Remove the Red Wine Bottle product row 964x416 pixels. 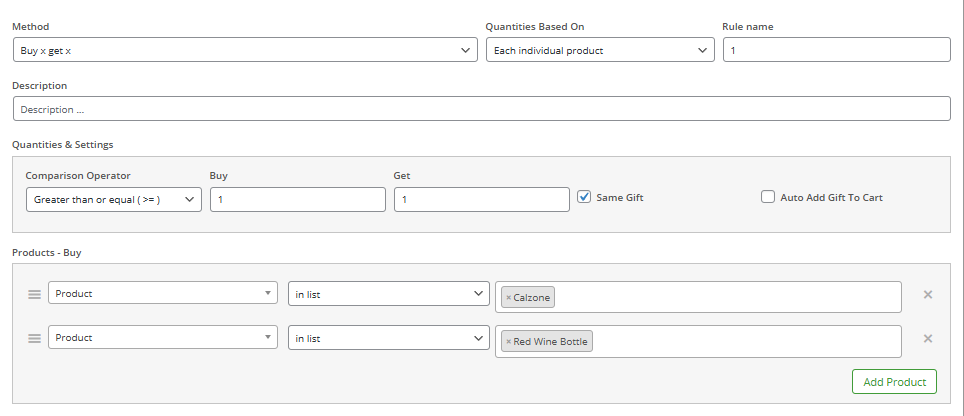[928, 339]
